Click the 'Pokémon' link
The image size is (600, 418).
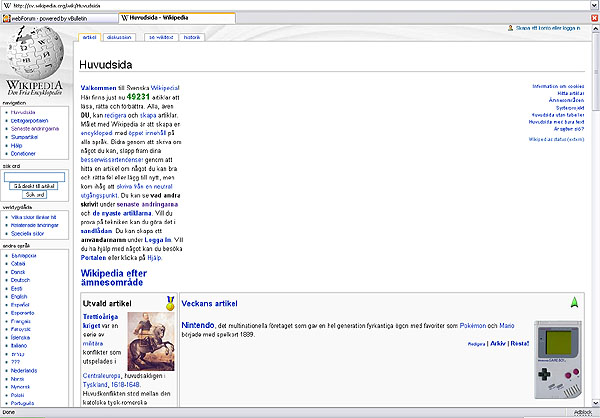coord(473,326)
